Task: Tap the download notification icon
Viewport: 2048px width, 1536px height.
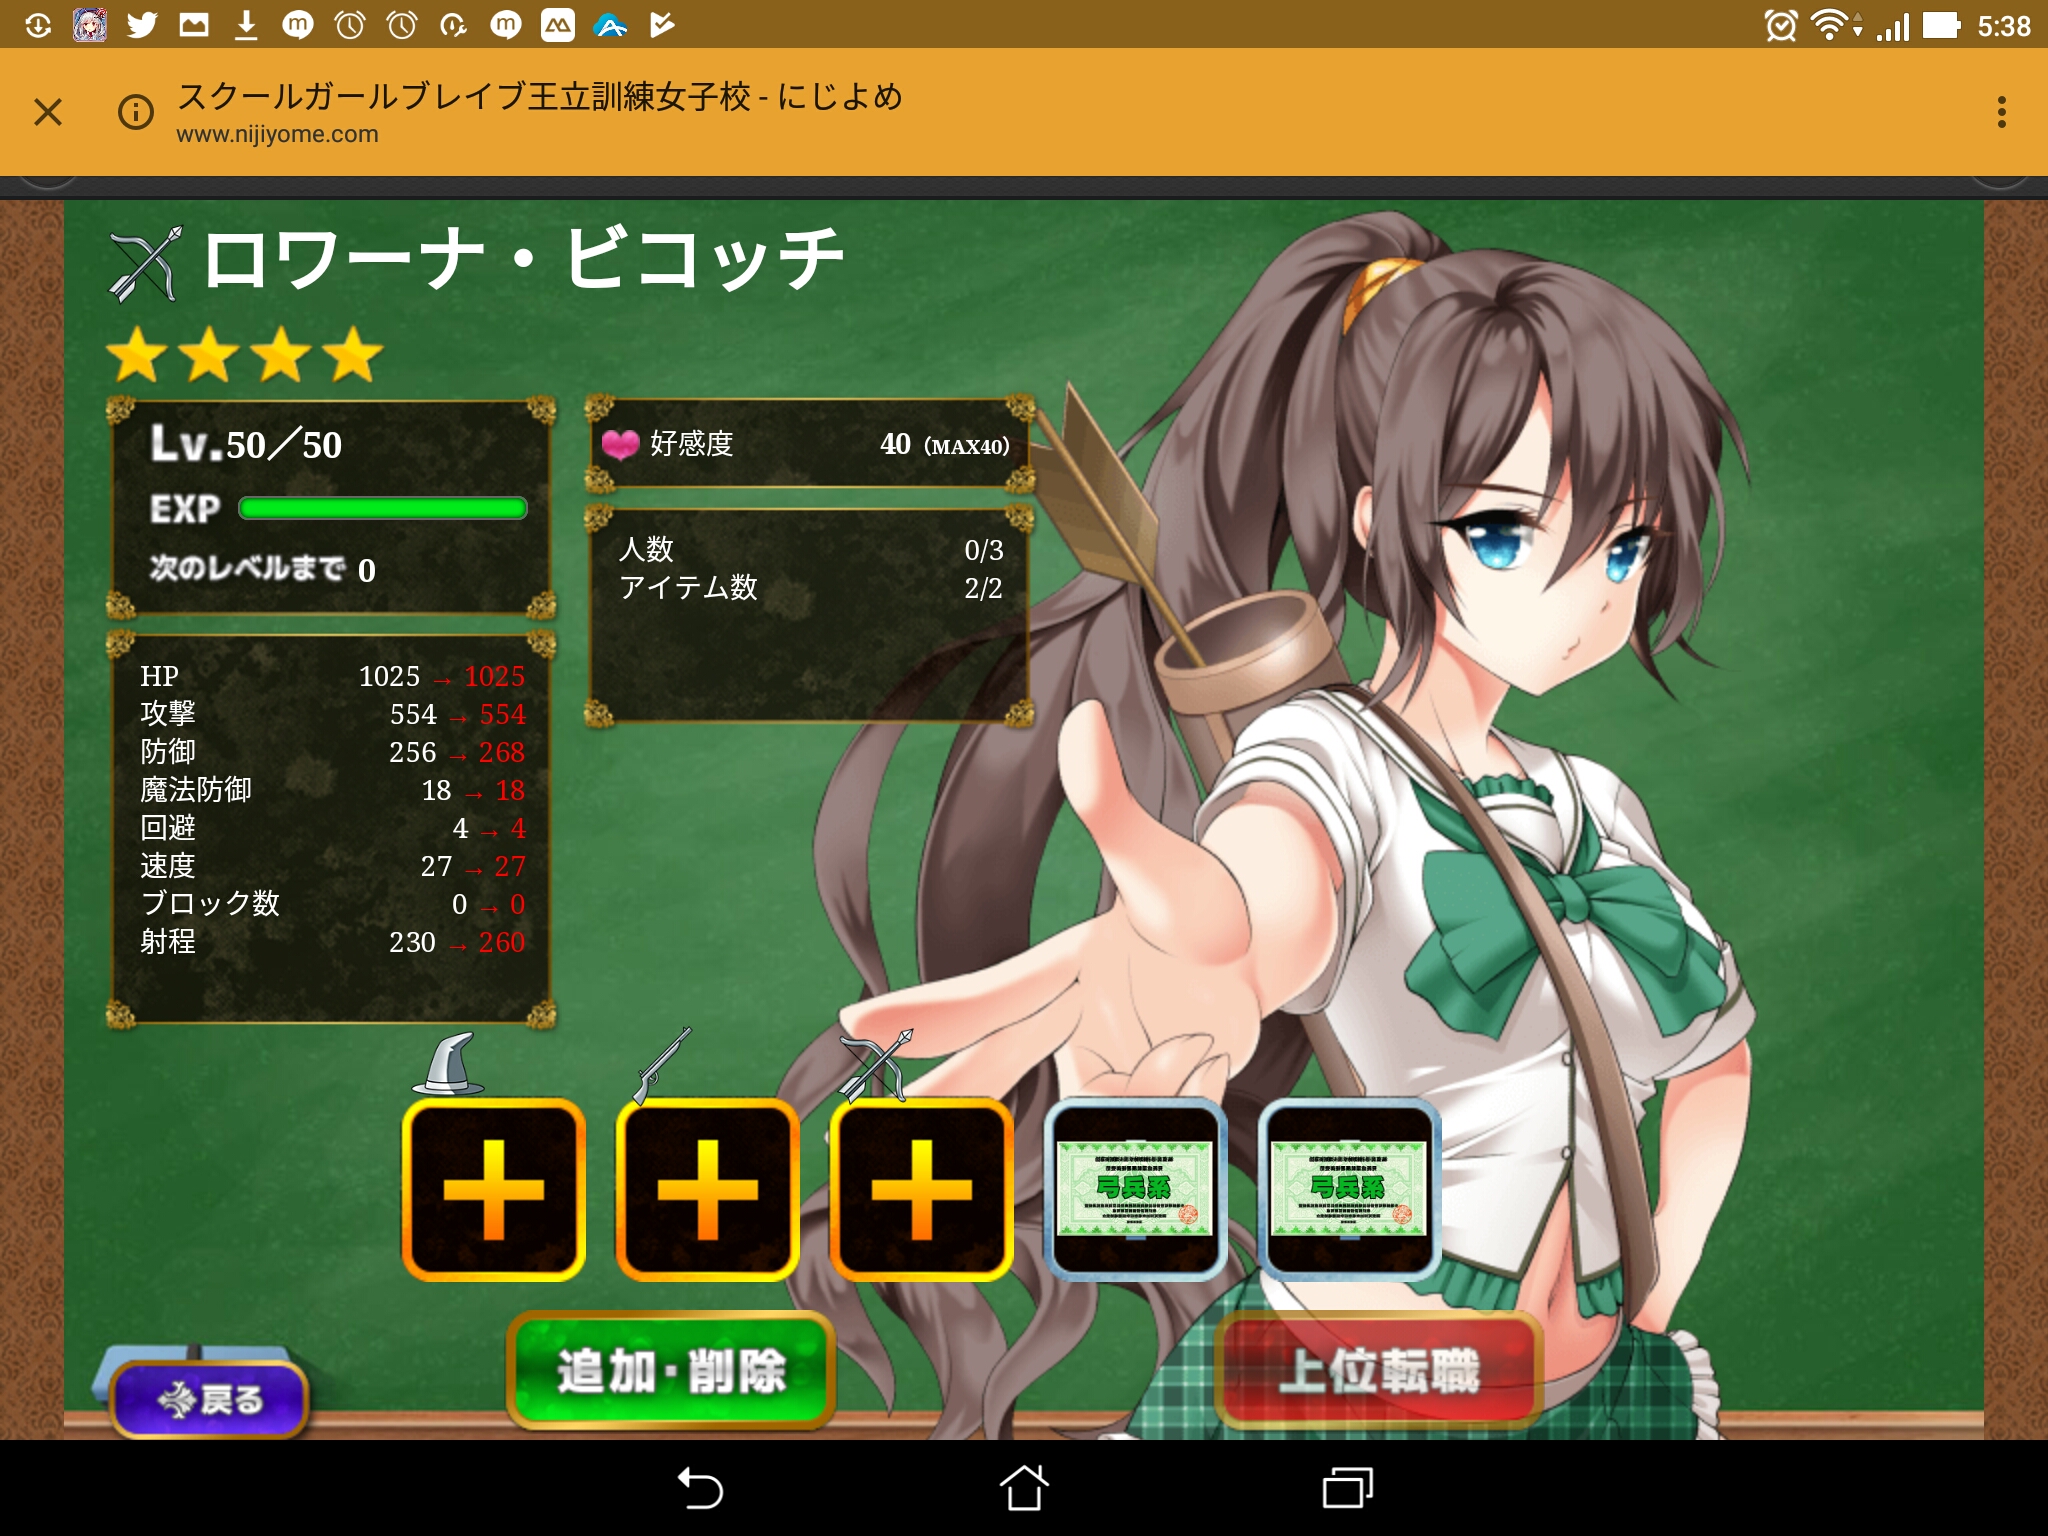Action: (x=246, y=24)
